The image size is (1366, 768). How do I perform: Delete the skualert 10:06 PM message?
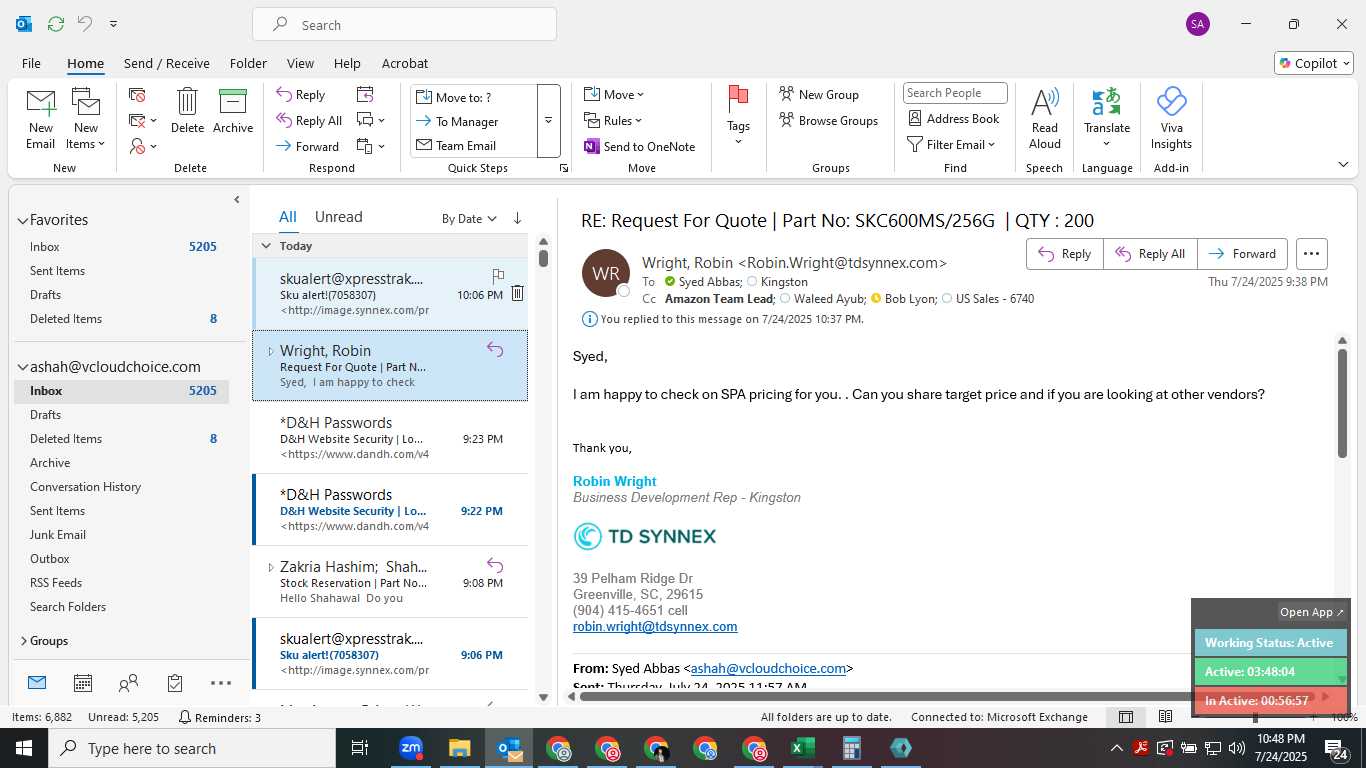tap(517, 293)
